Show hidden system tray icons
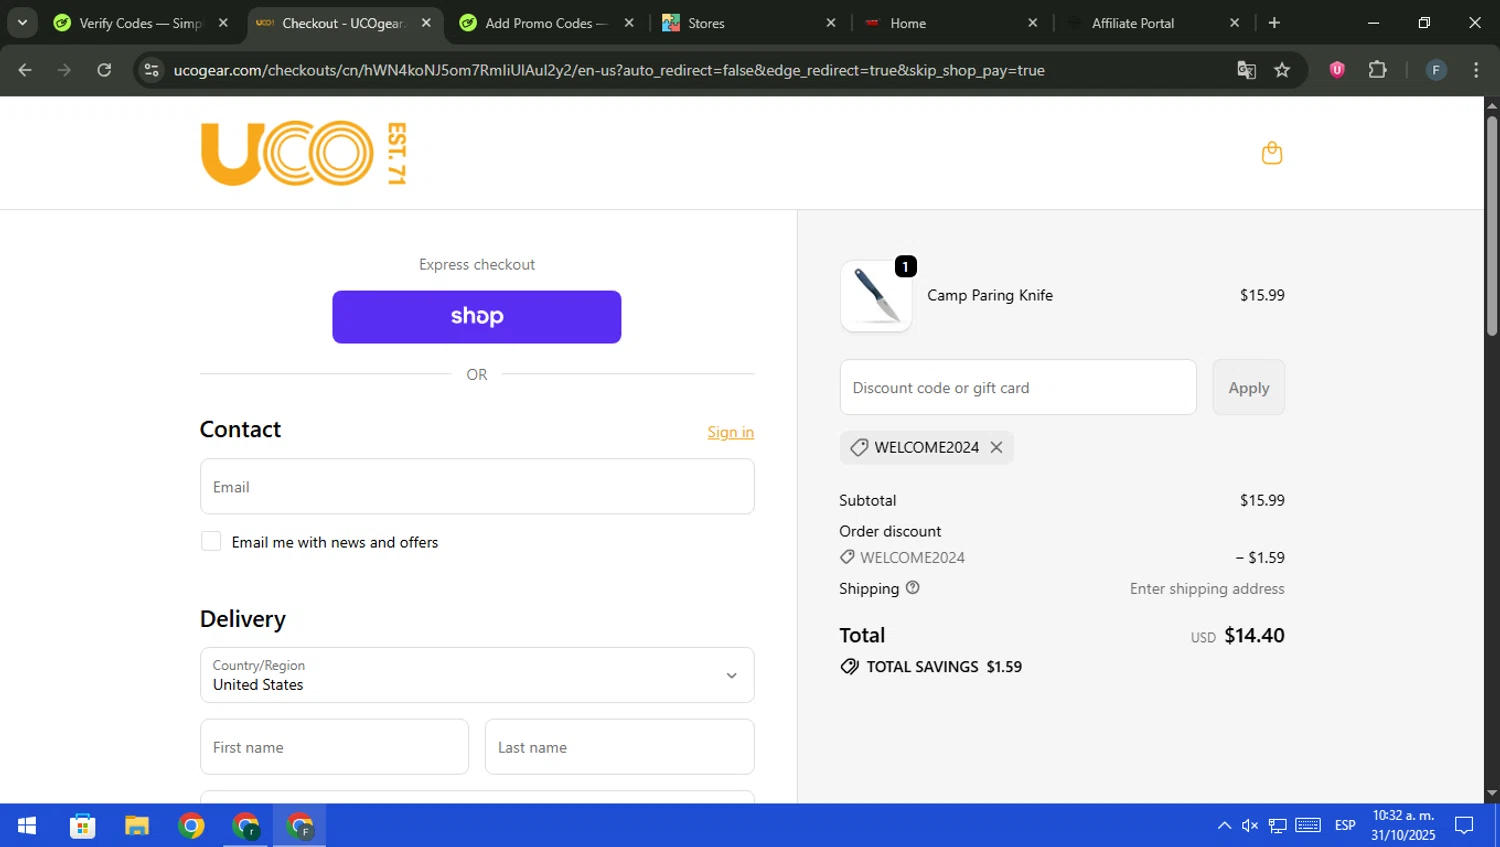Screen dimensions: 1500x847 (1224, 826)
